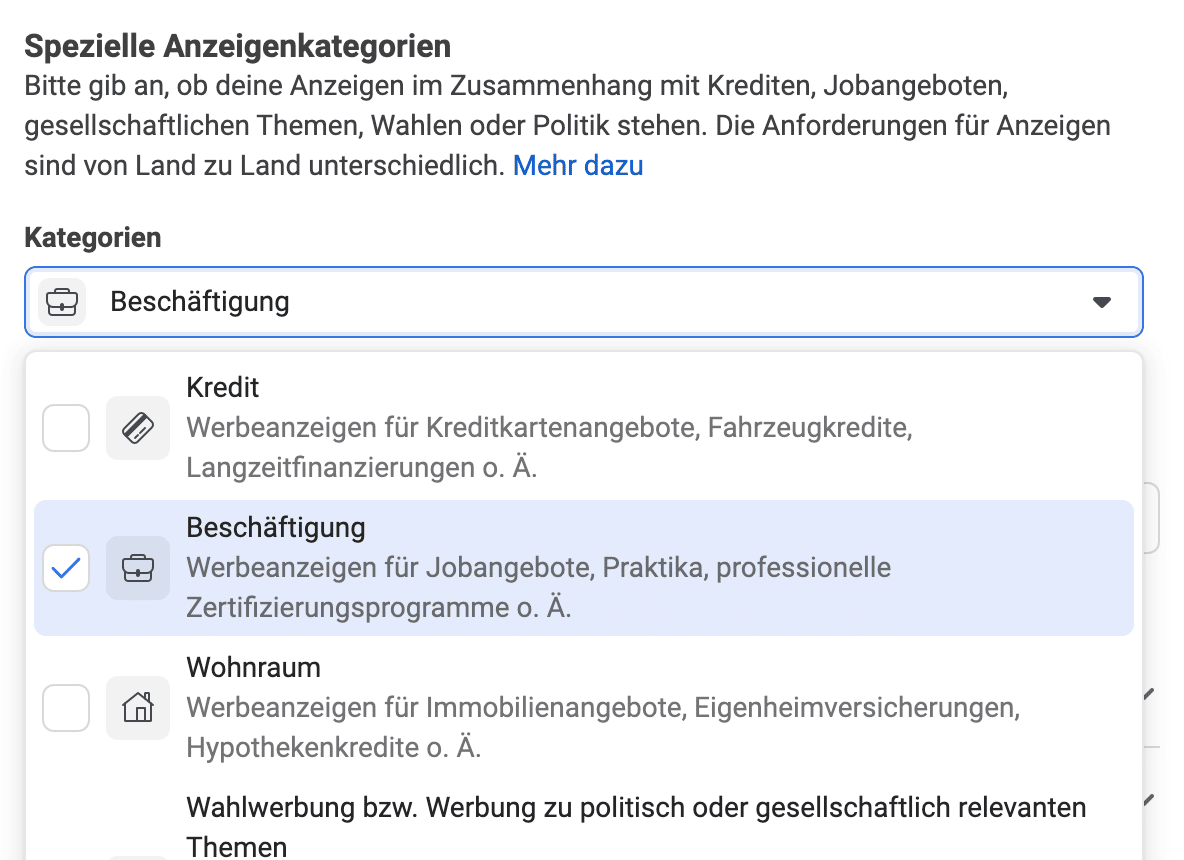Click the briefcase icon in the Kategorien field
This screenshot has width=1184, height=860.
(x=62, y=301)
